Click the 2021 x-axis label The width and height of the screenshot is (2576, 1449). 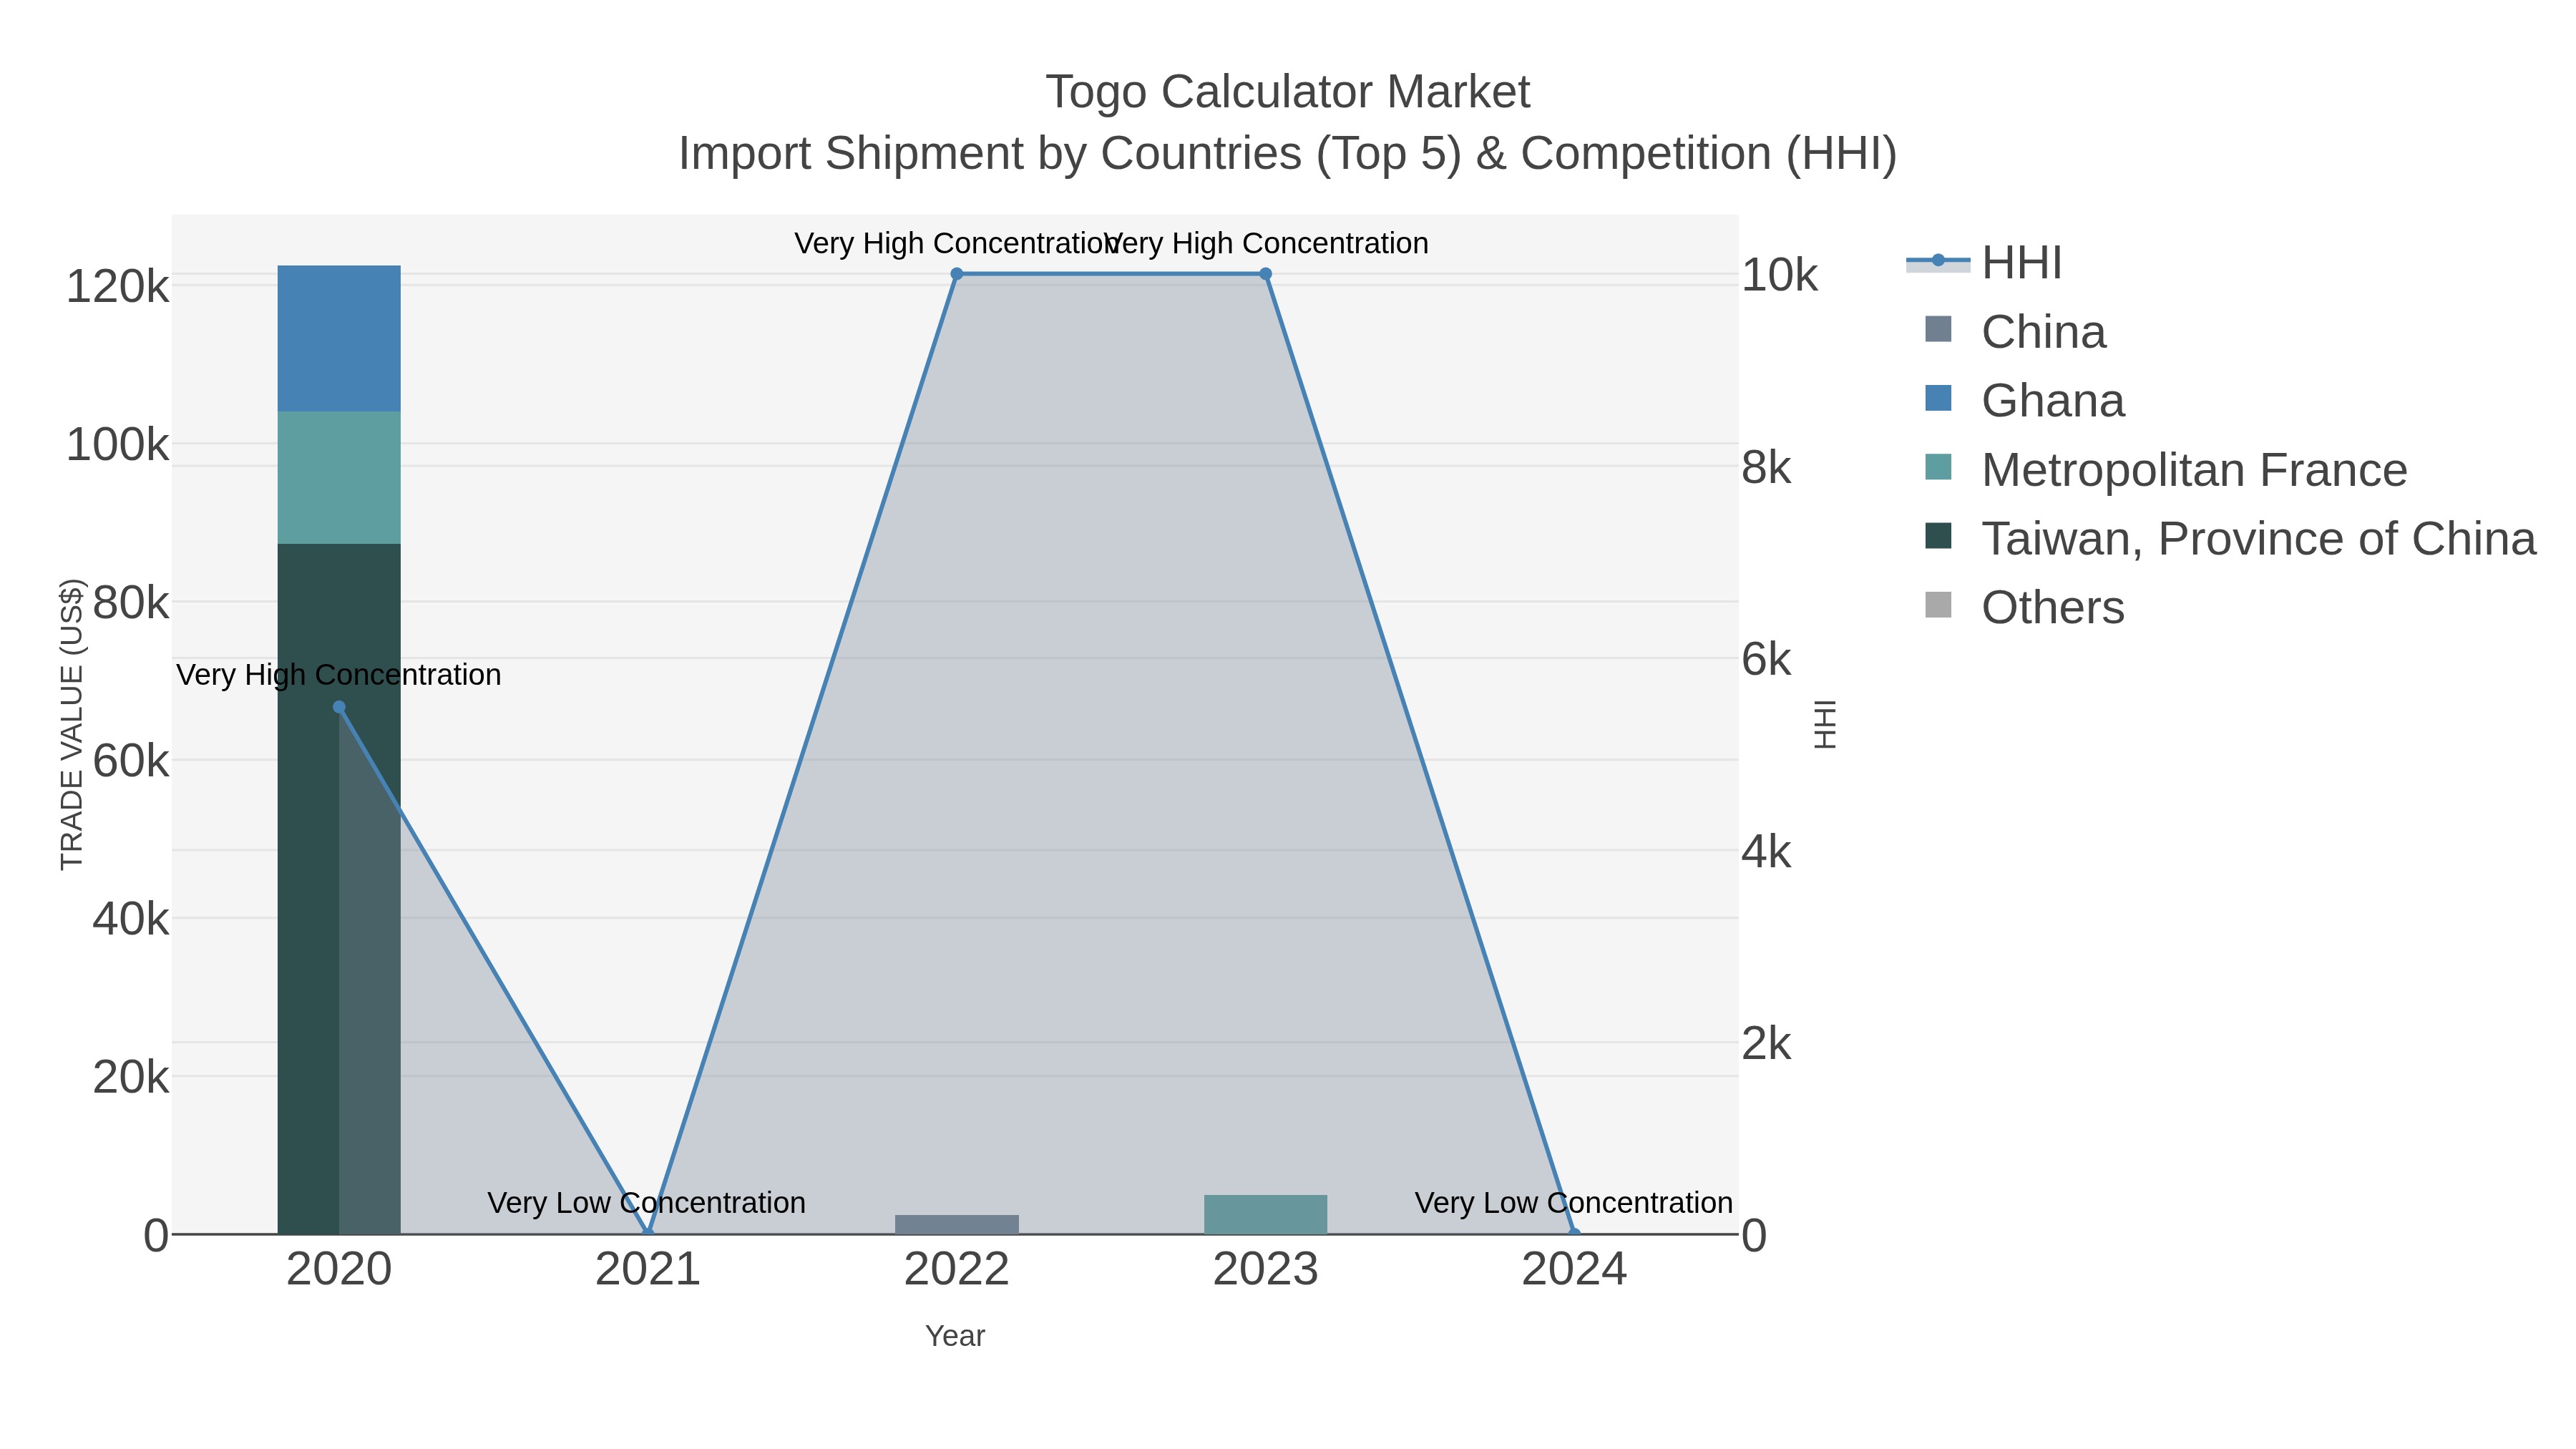tap(648, 1270)
